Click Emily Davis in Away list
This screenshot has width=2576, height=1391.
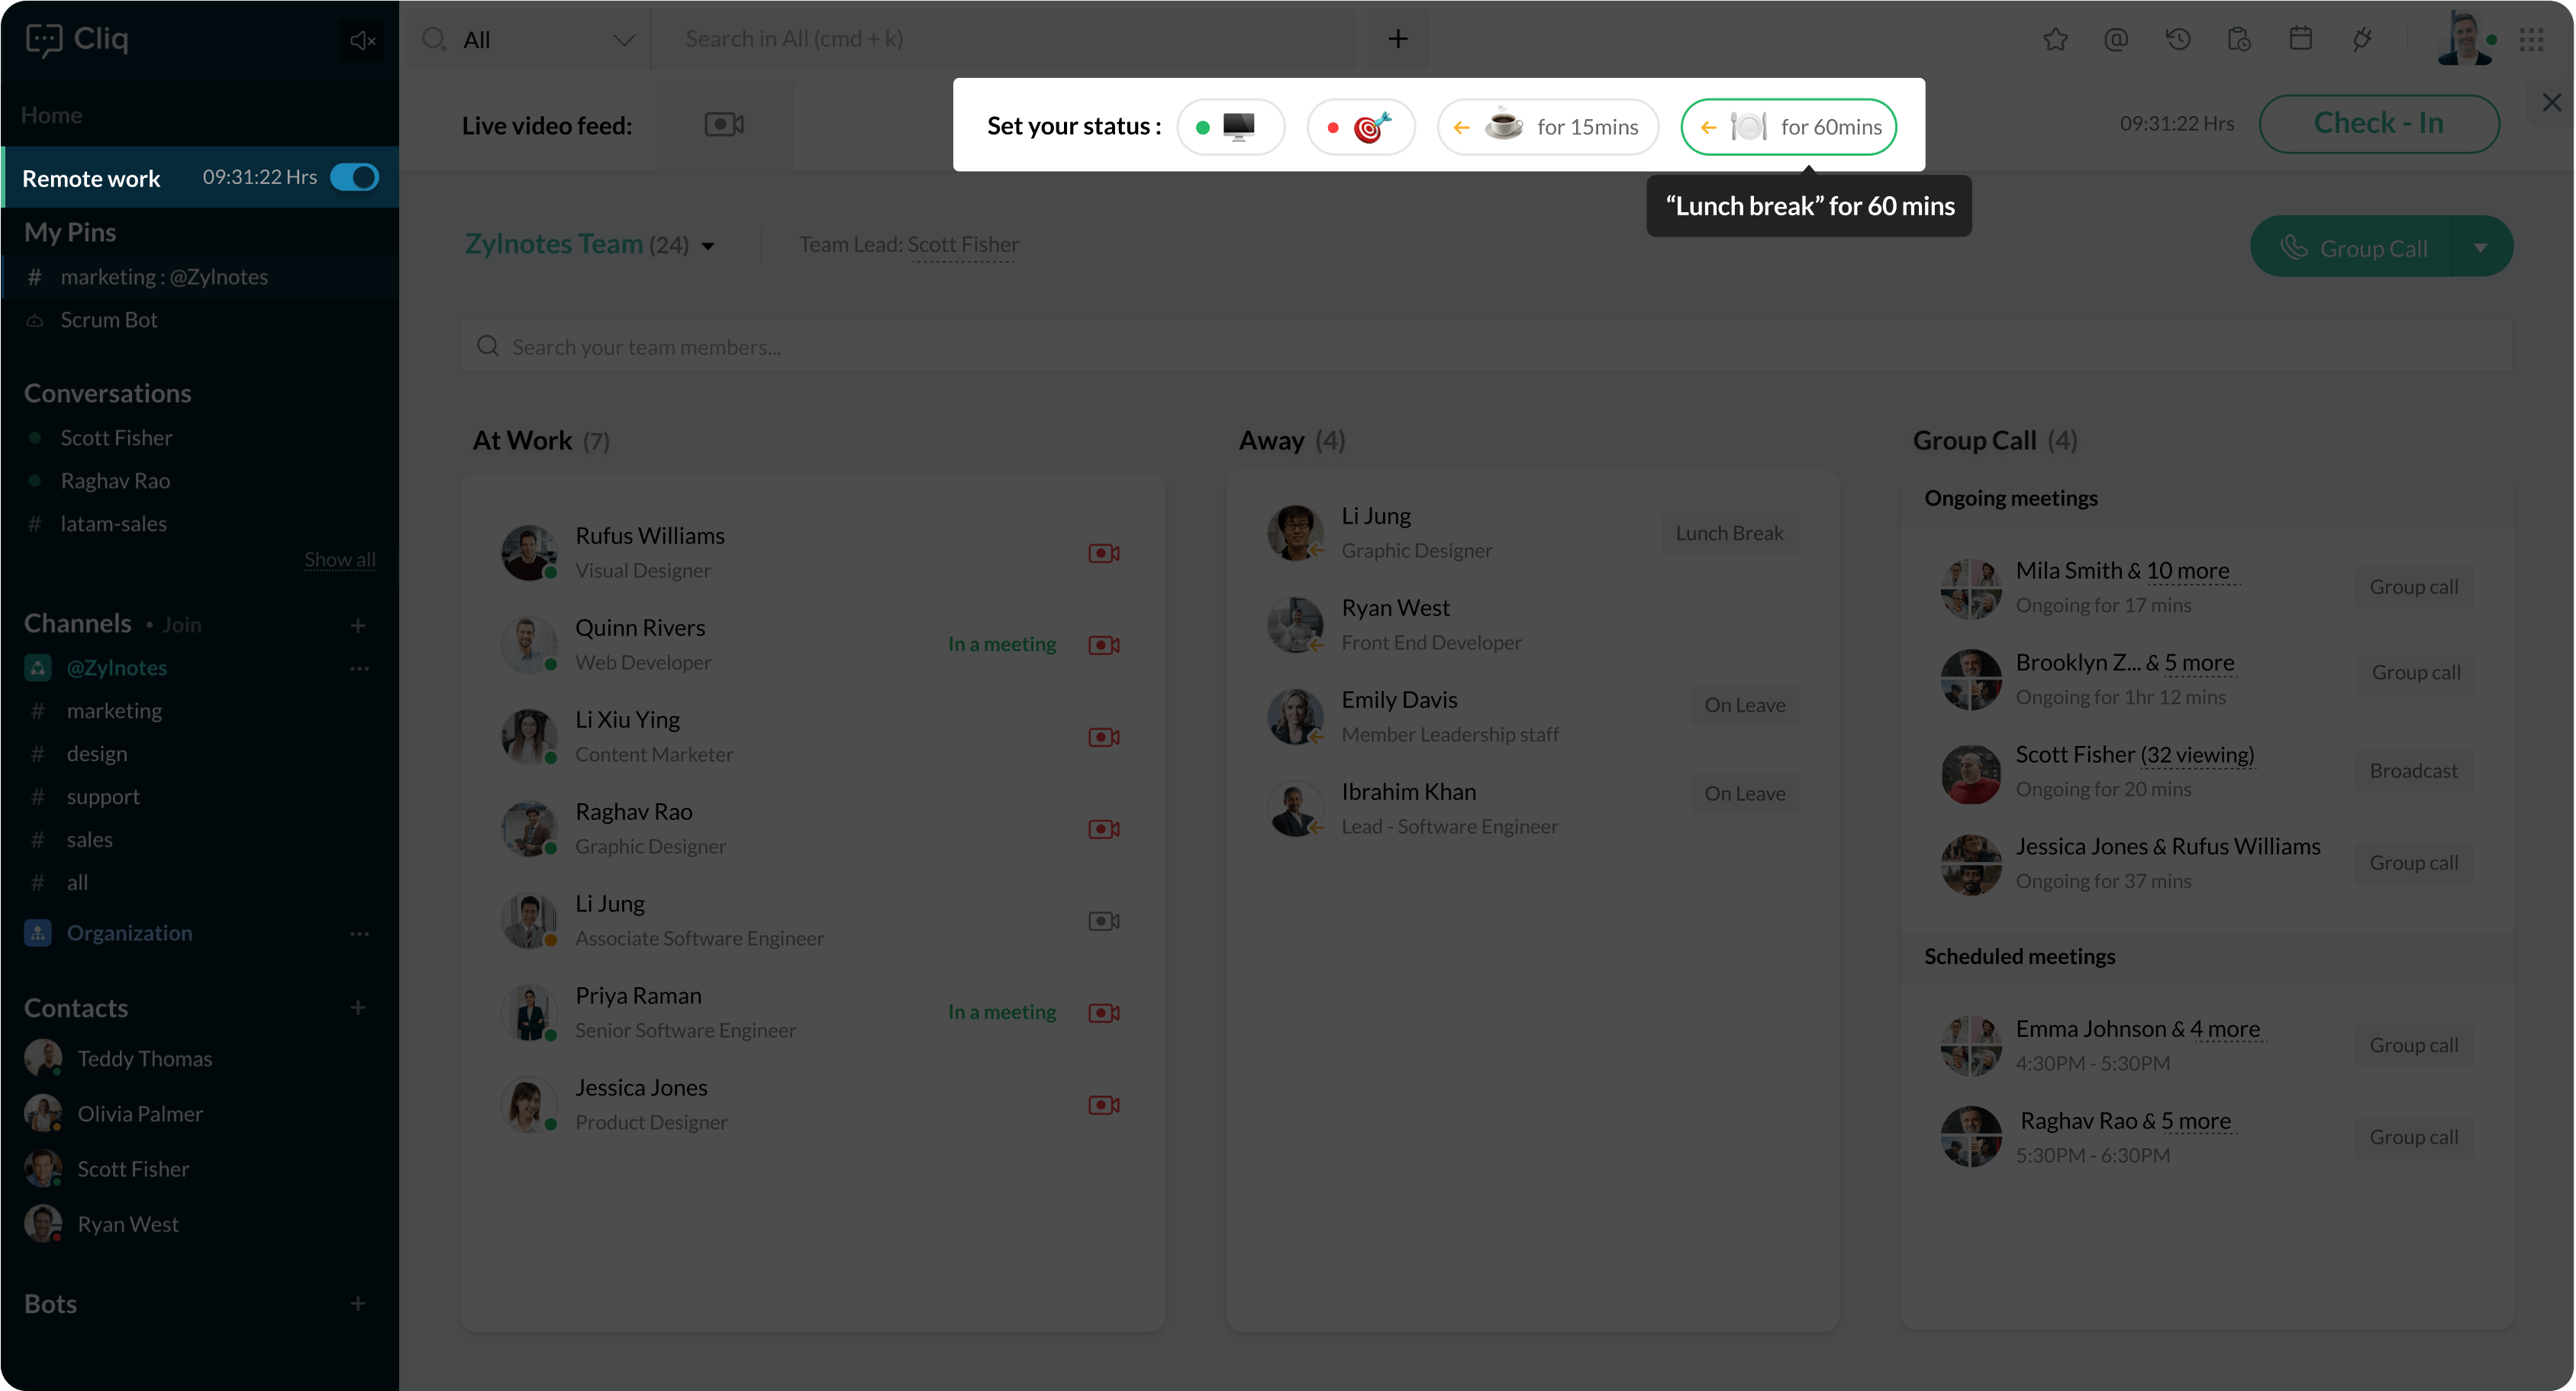1399,700
